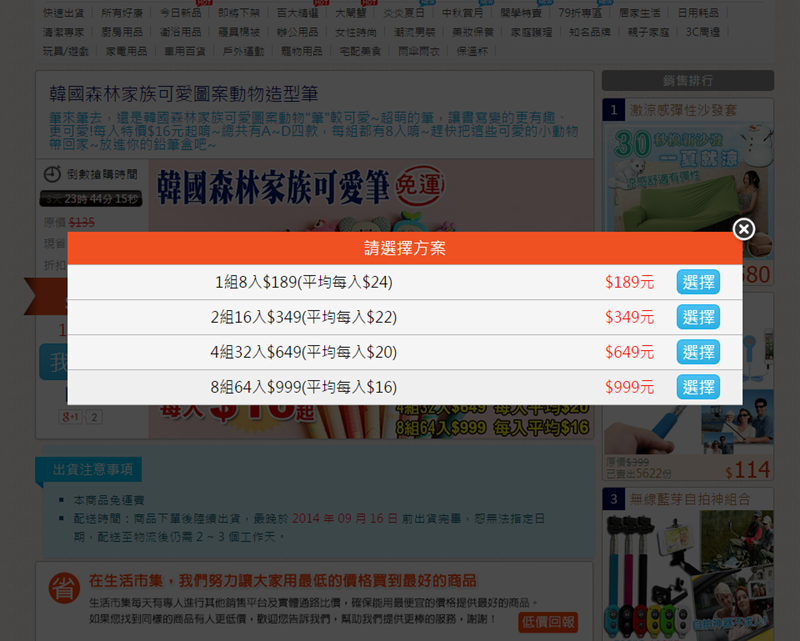Go to 女性時尚 category
The height and width of the screenshot is (641, 800).
(356, 32)
